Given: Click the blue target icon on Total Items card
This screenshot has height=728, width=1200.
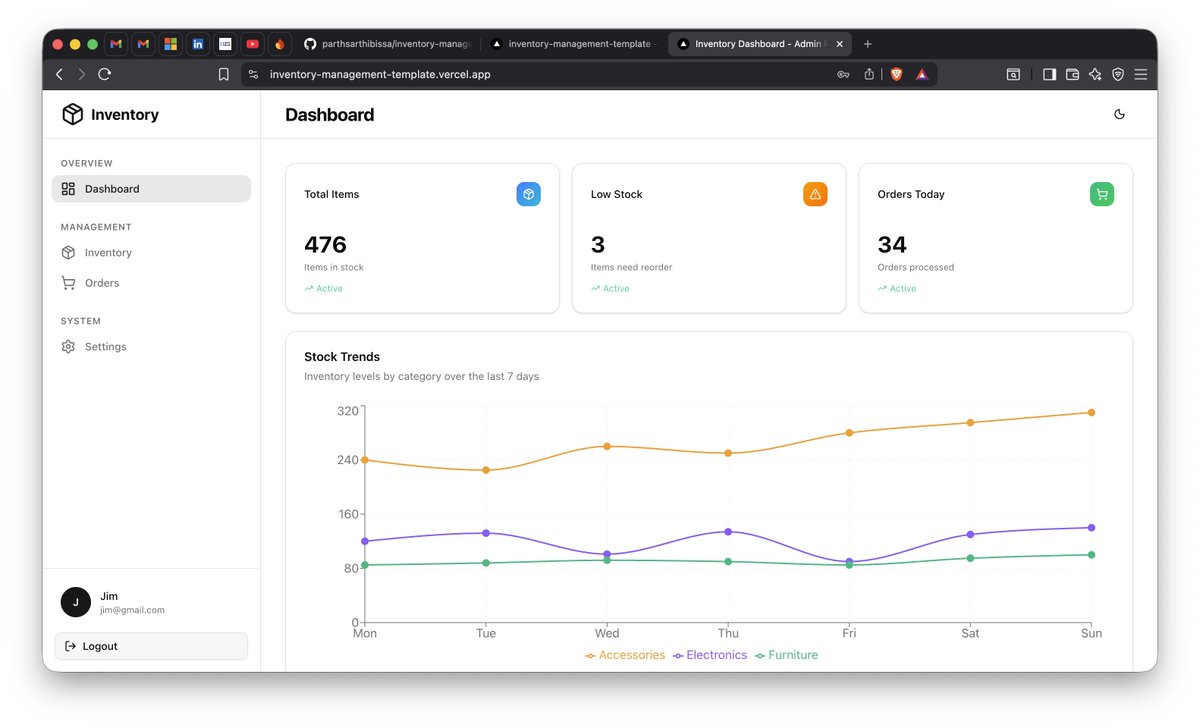Looking at the screenshot, I should [x=528, y=194].
